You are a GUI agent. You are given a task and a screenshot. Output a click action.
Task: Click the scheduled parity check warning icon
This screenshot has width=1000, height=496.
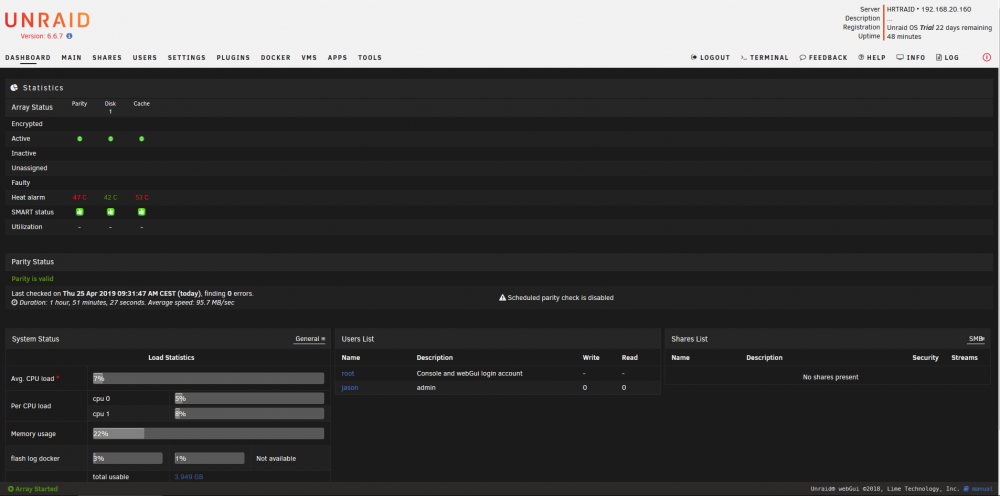pos(503,297)
